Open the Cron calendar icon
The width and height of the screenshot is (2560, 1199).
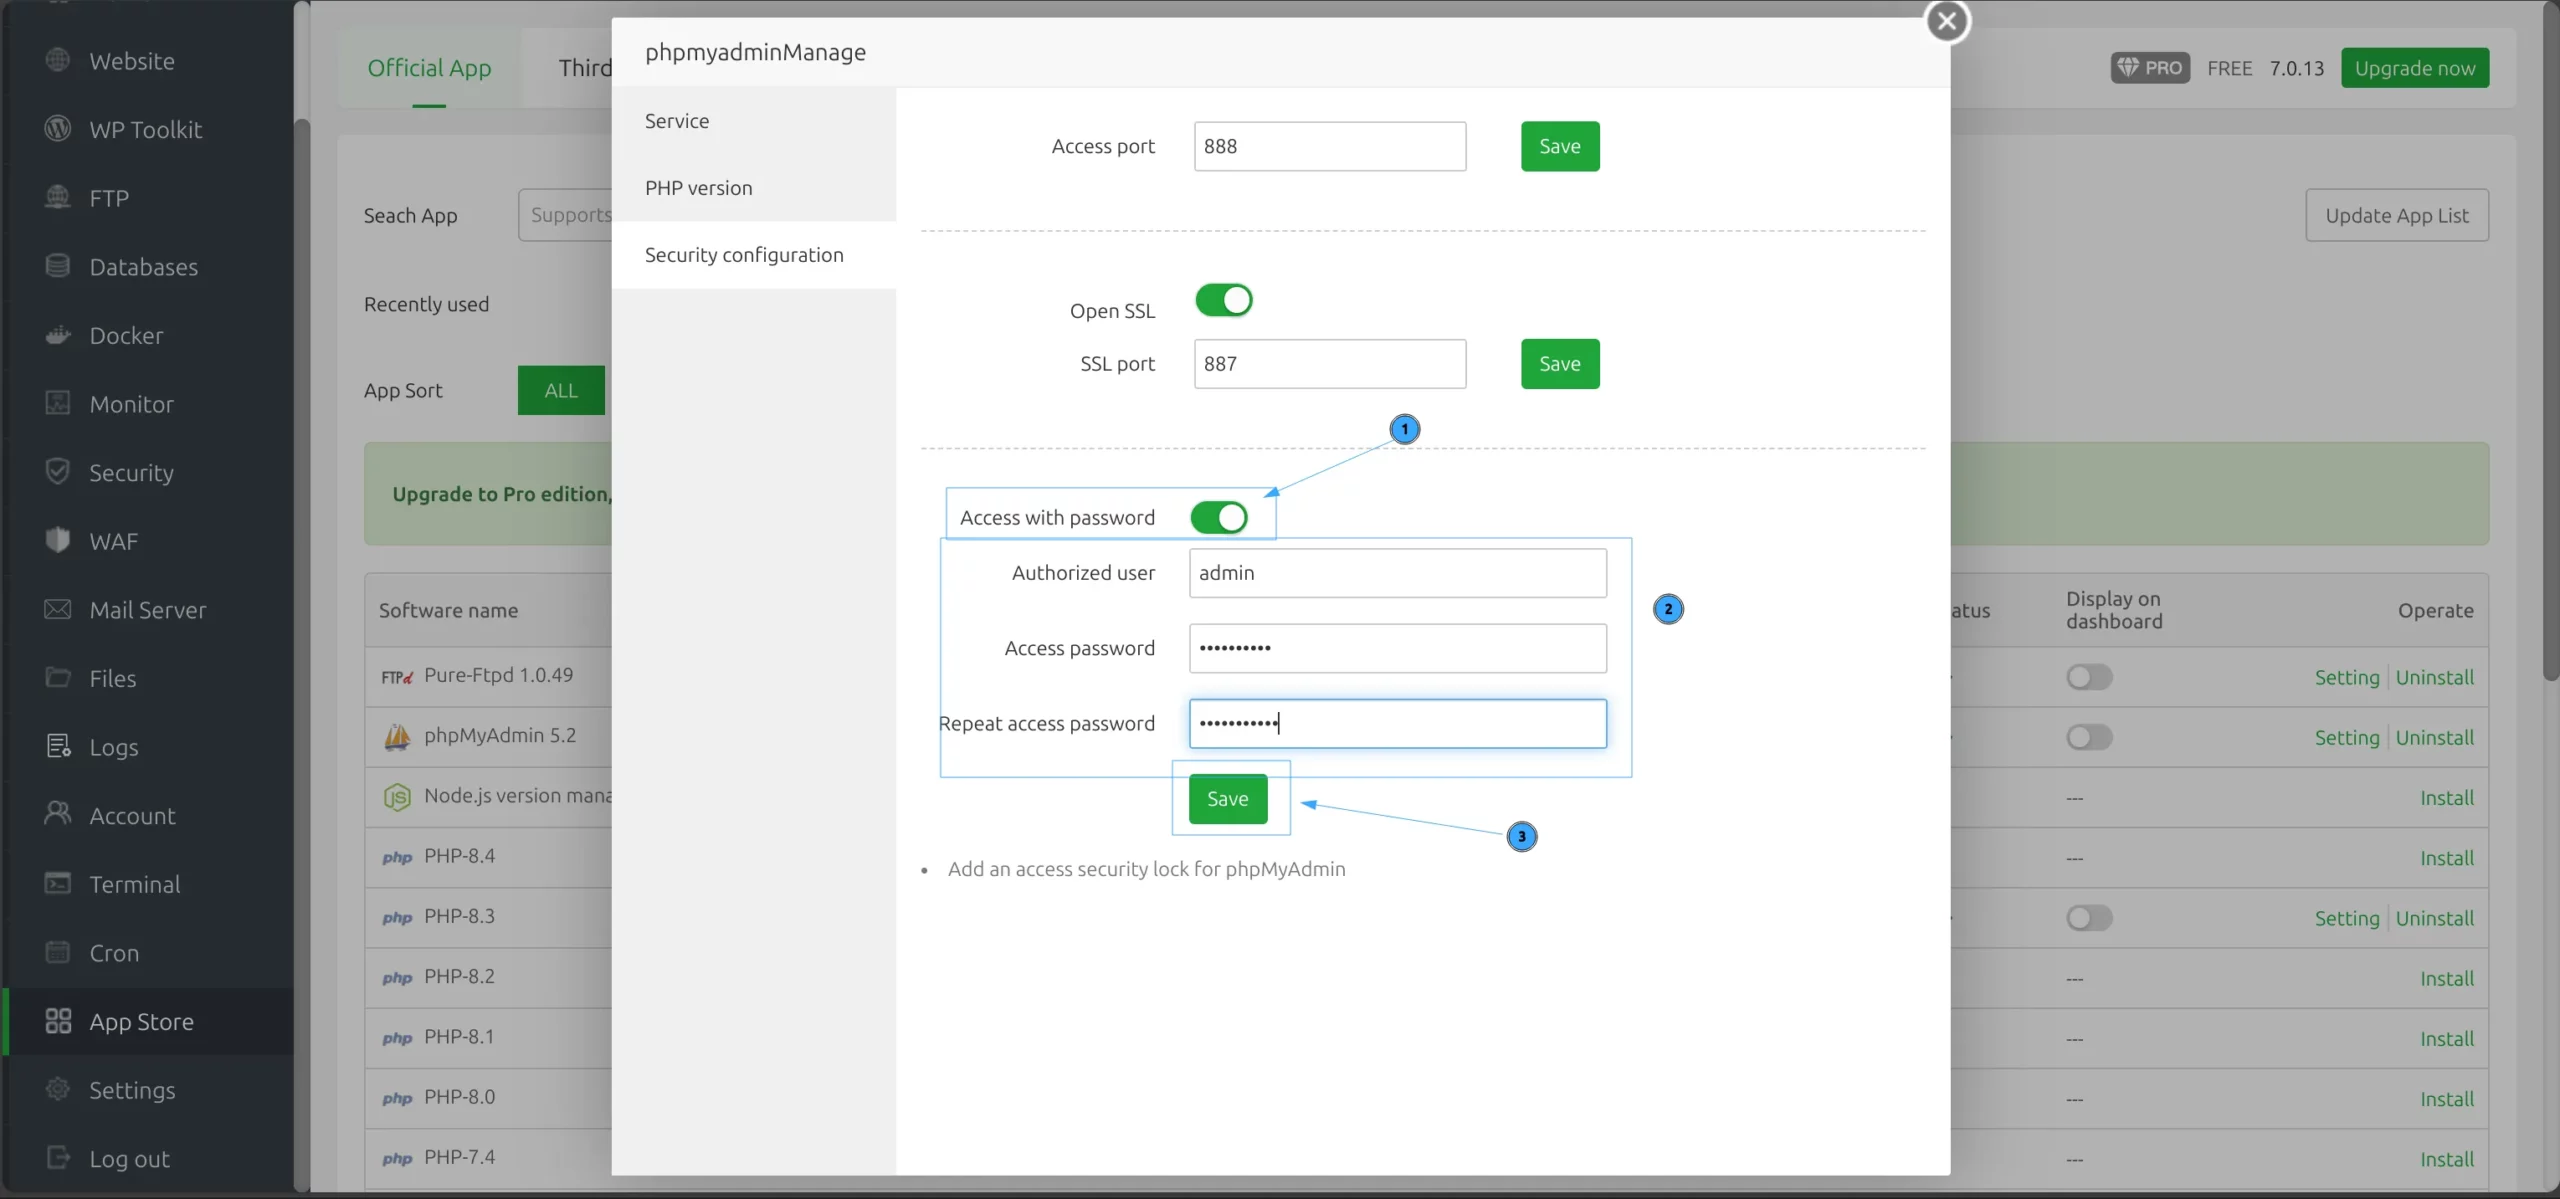click(58, 952)
